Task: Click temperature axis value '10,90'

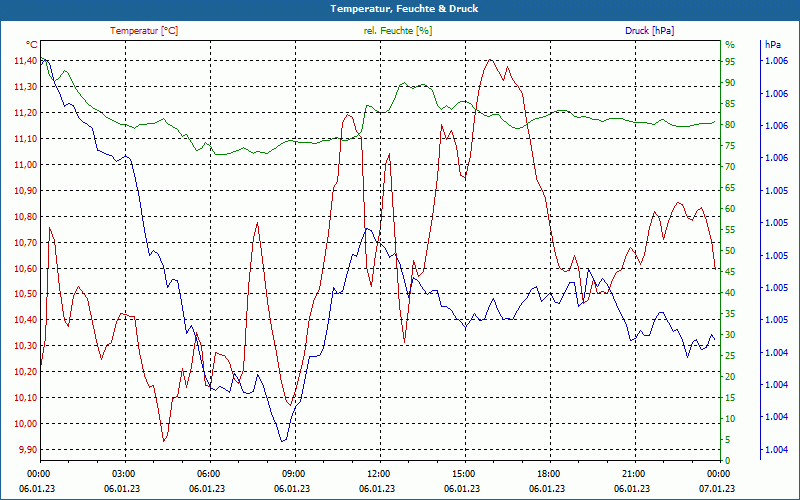Action: 25,191
